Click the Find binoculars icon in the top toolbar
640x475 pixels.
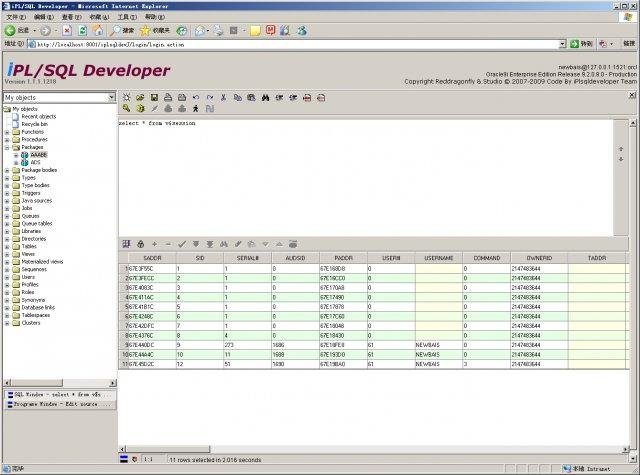tap(265, 98)
